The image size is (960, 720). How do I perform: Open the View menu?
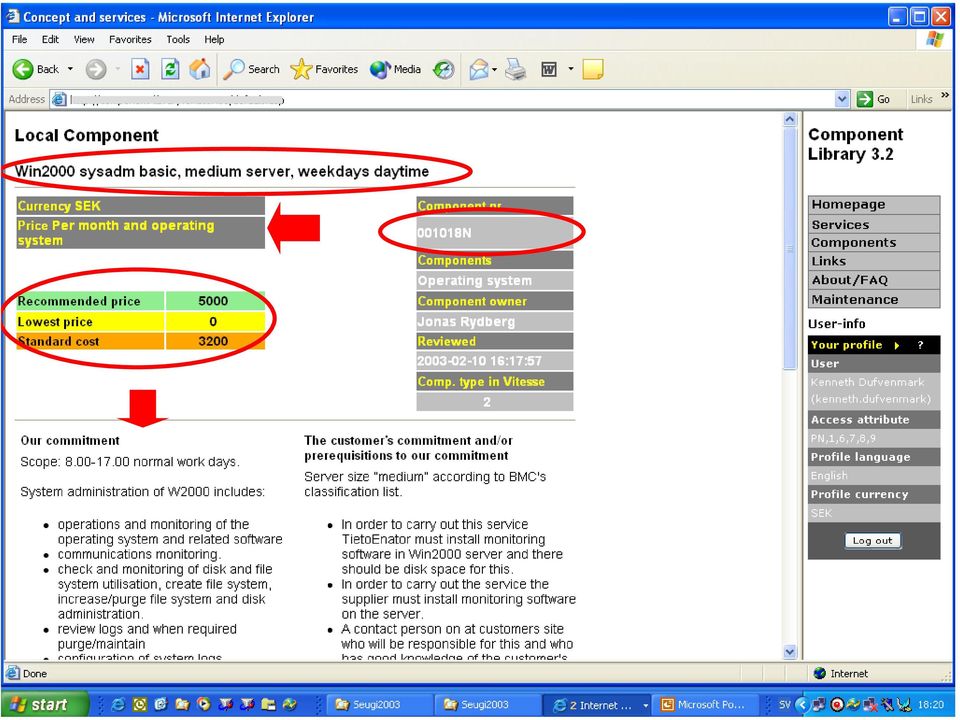(84, 39)
